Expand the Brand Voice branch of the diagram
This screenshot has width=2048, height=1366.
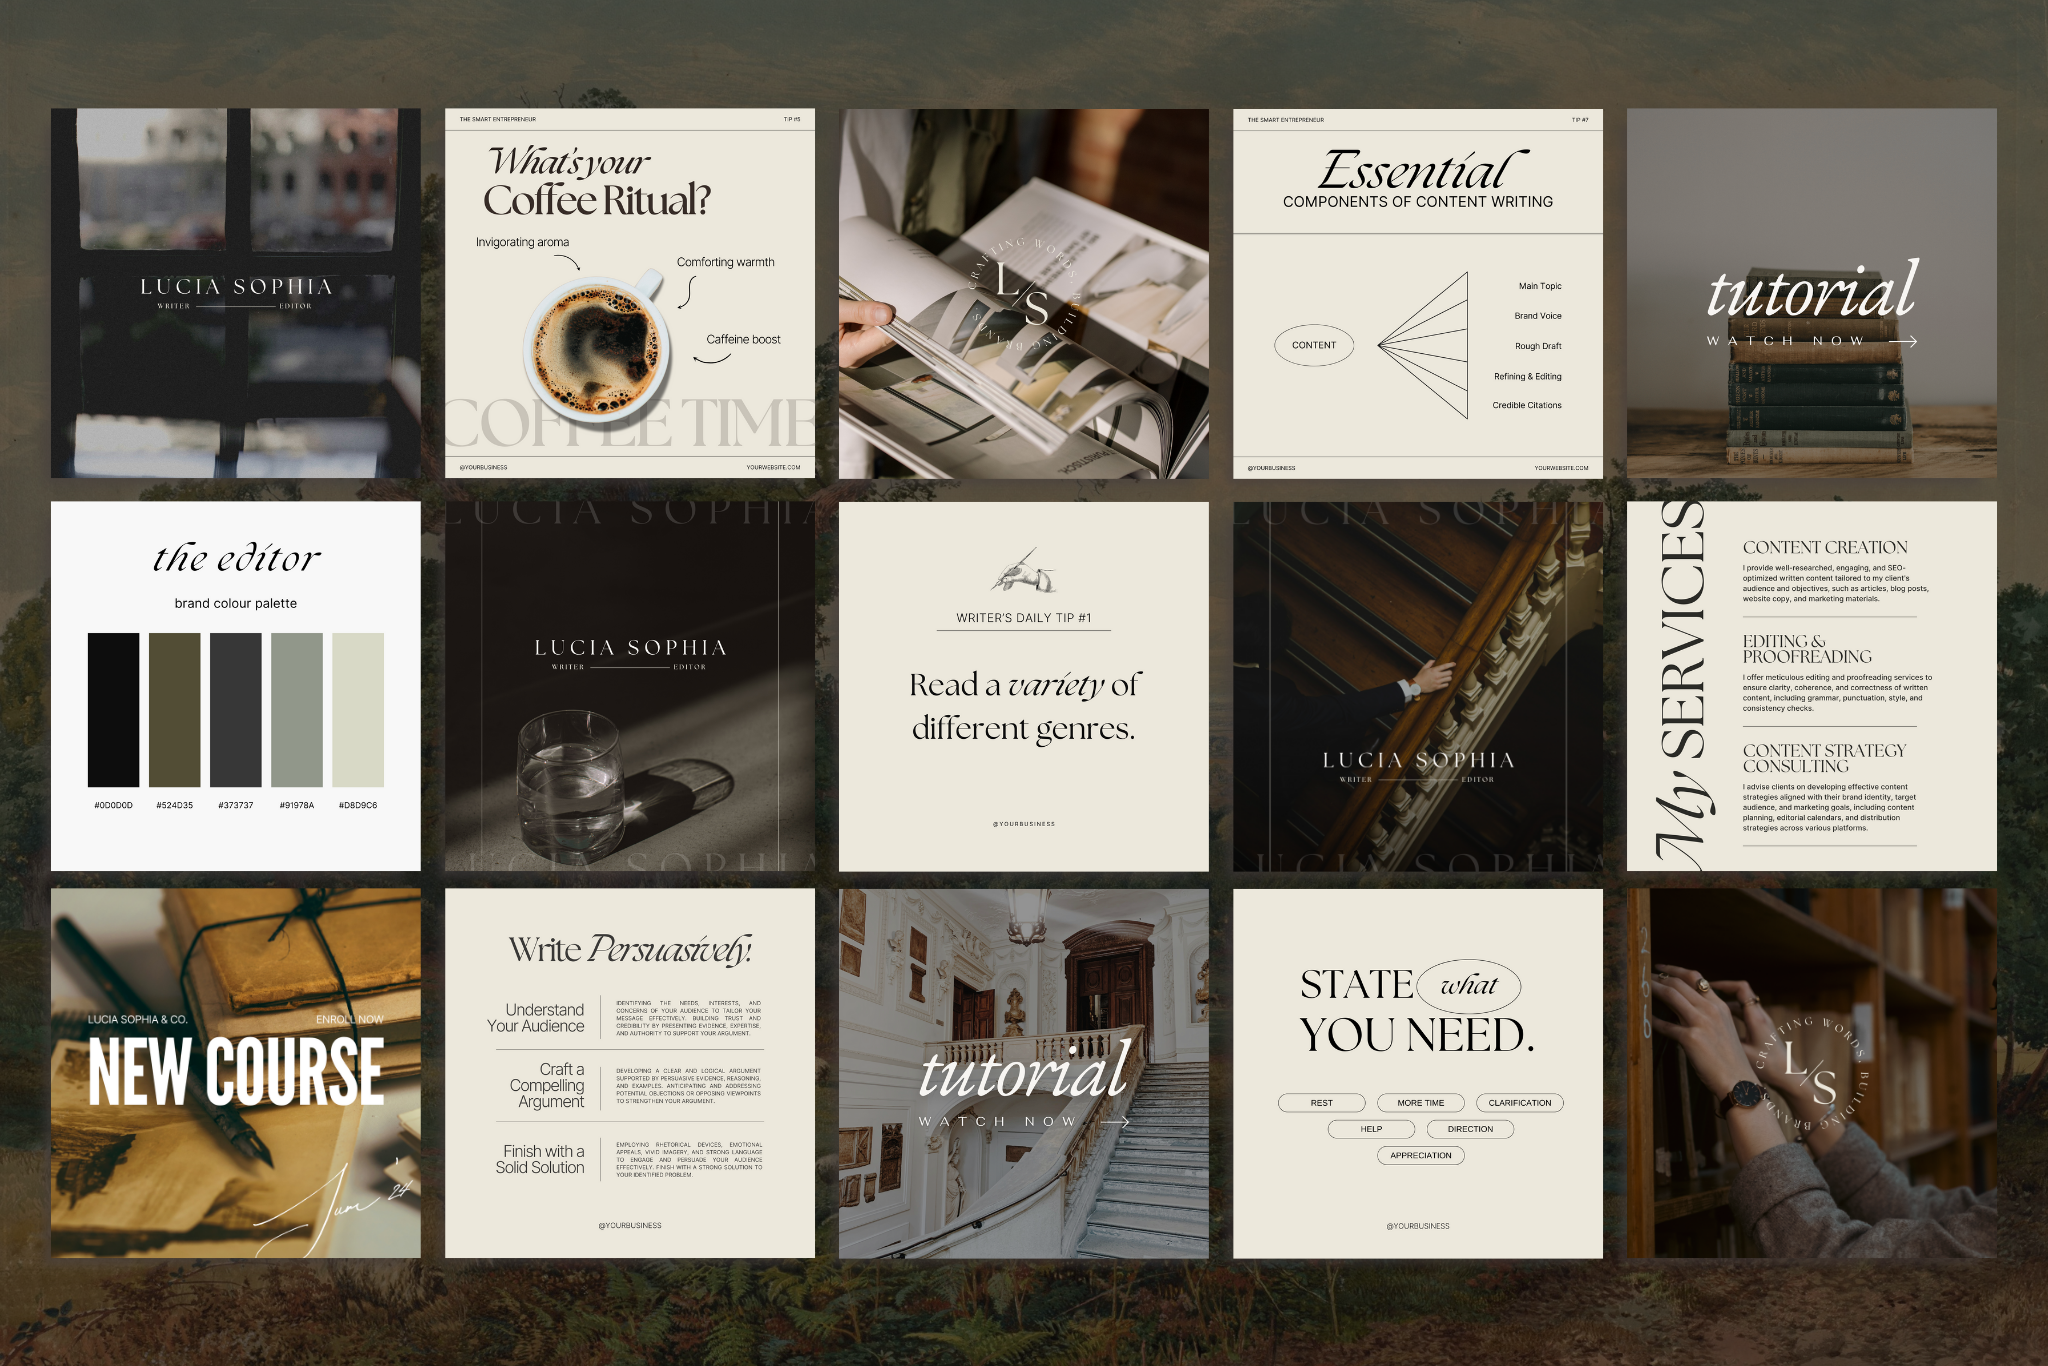click(1537, 315)
